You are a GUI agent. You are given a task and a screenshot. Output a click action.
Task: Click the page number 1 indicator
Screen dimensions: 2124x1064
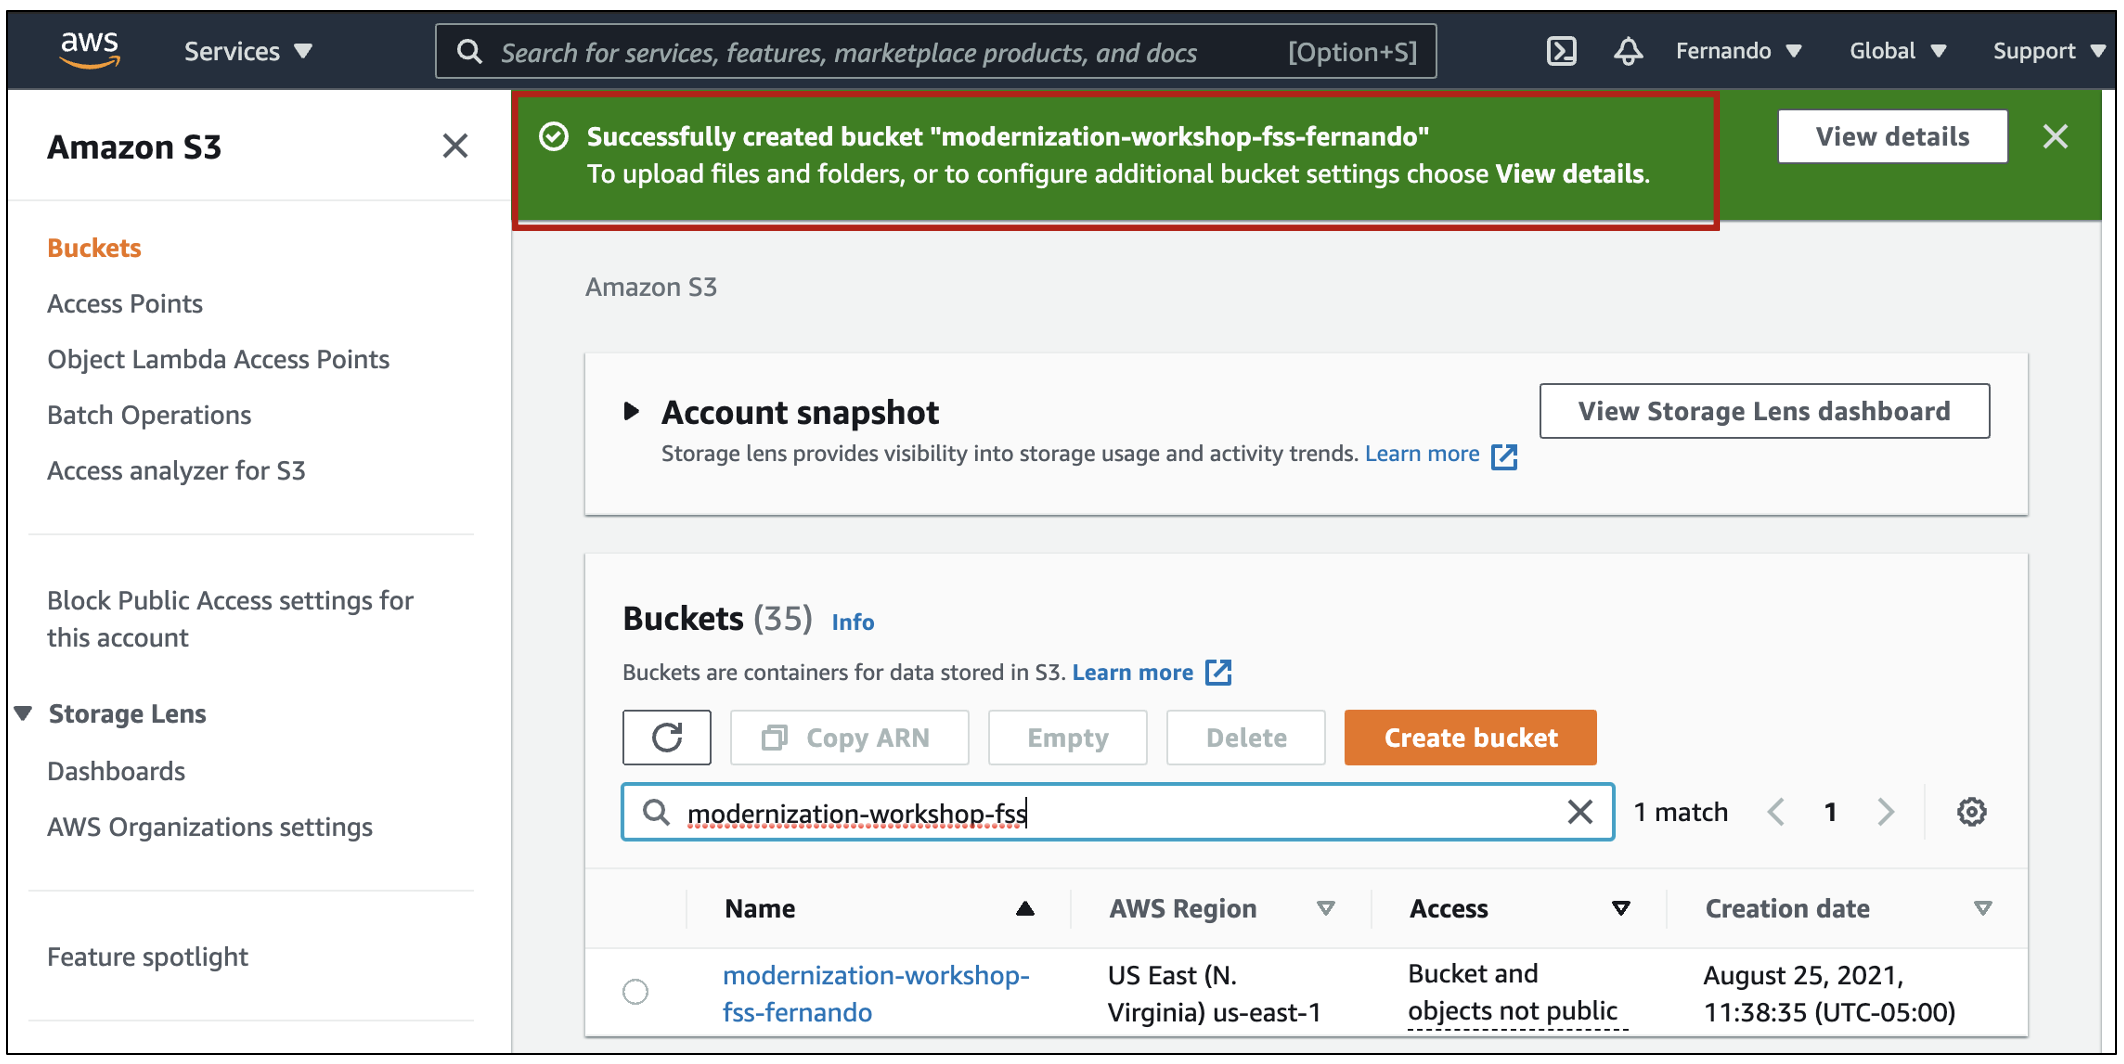1830,812
